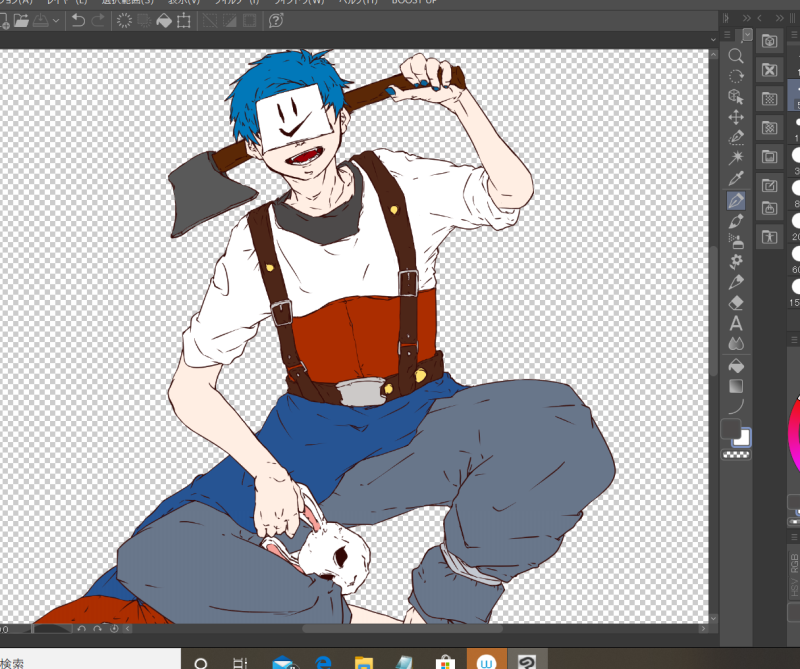Open the tool palette hamburger menu

click(727, 34)
